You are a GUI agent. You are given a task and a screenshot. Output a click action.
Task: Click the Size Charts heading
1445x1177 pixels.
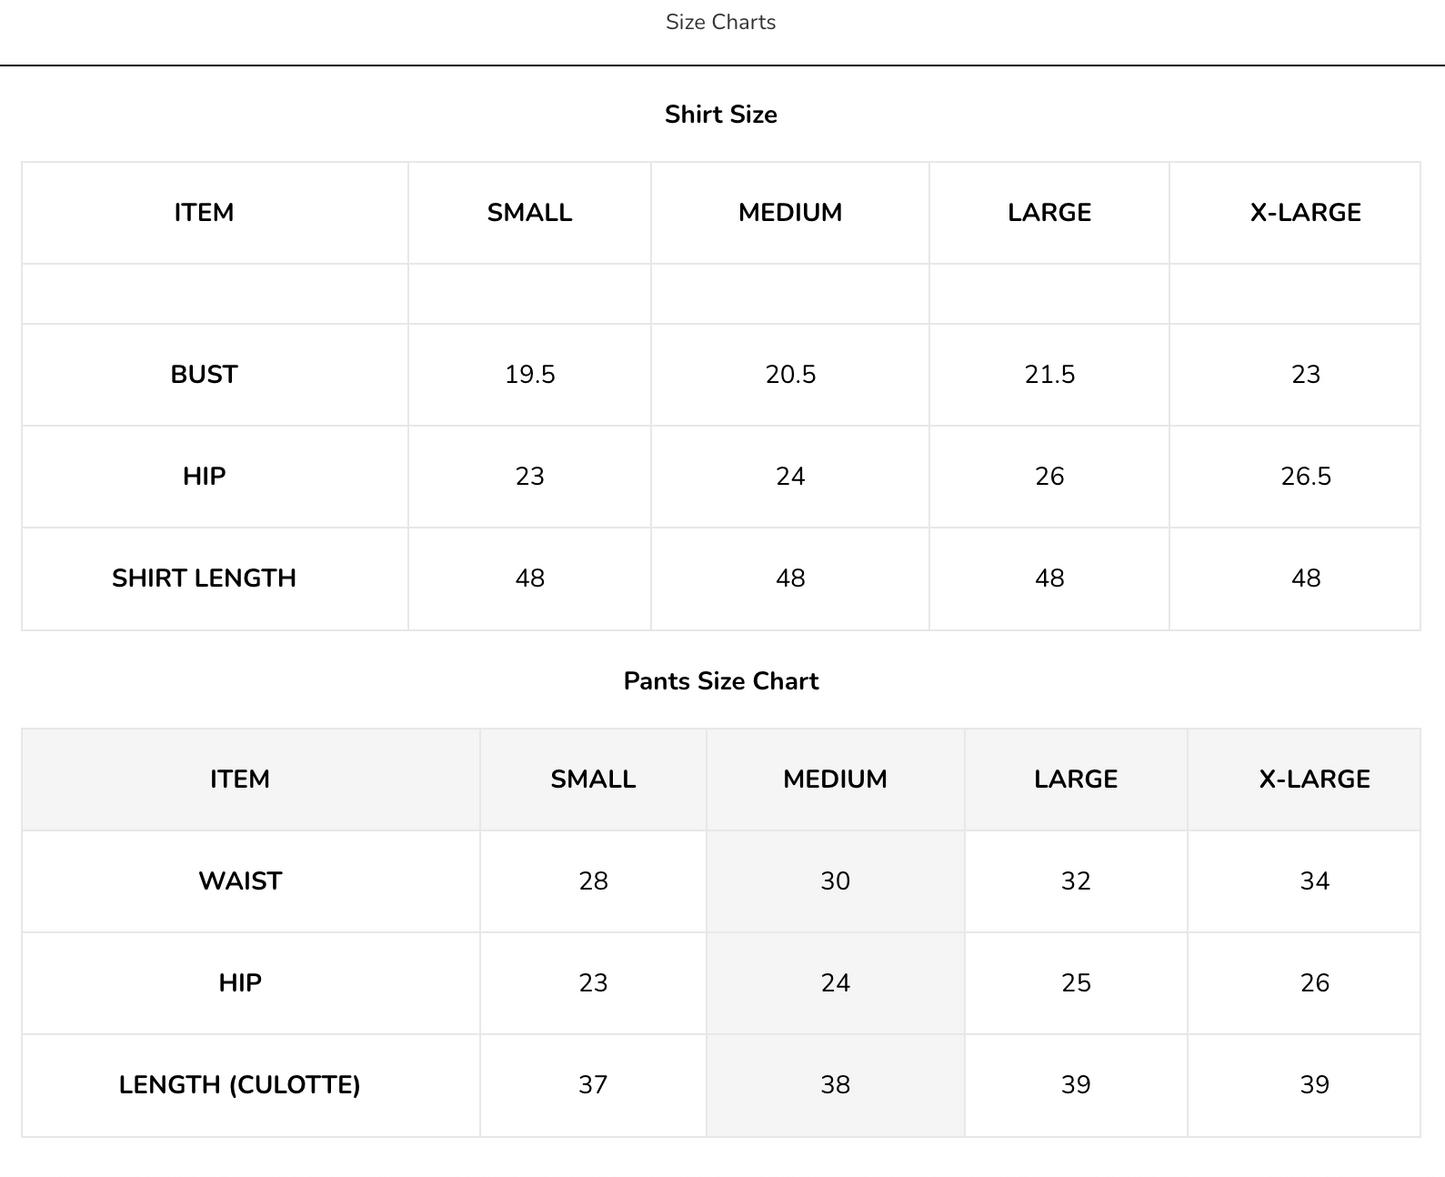(721, 22)
